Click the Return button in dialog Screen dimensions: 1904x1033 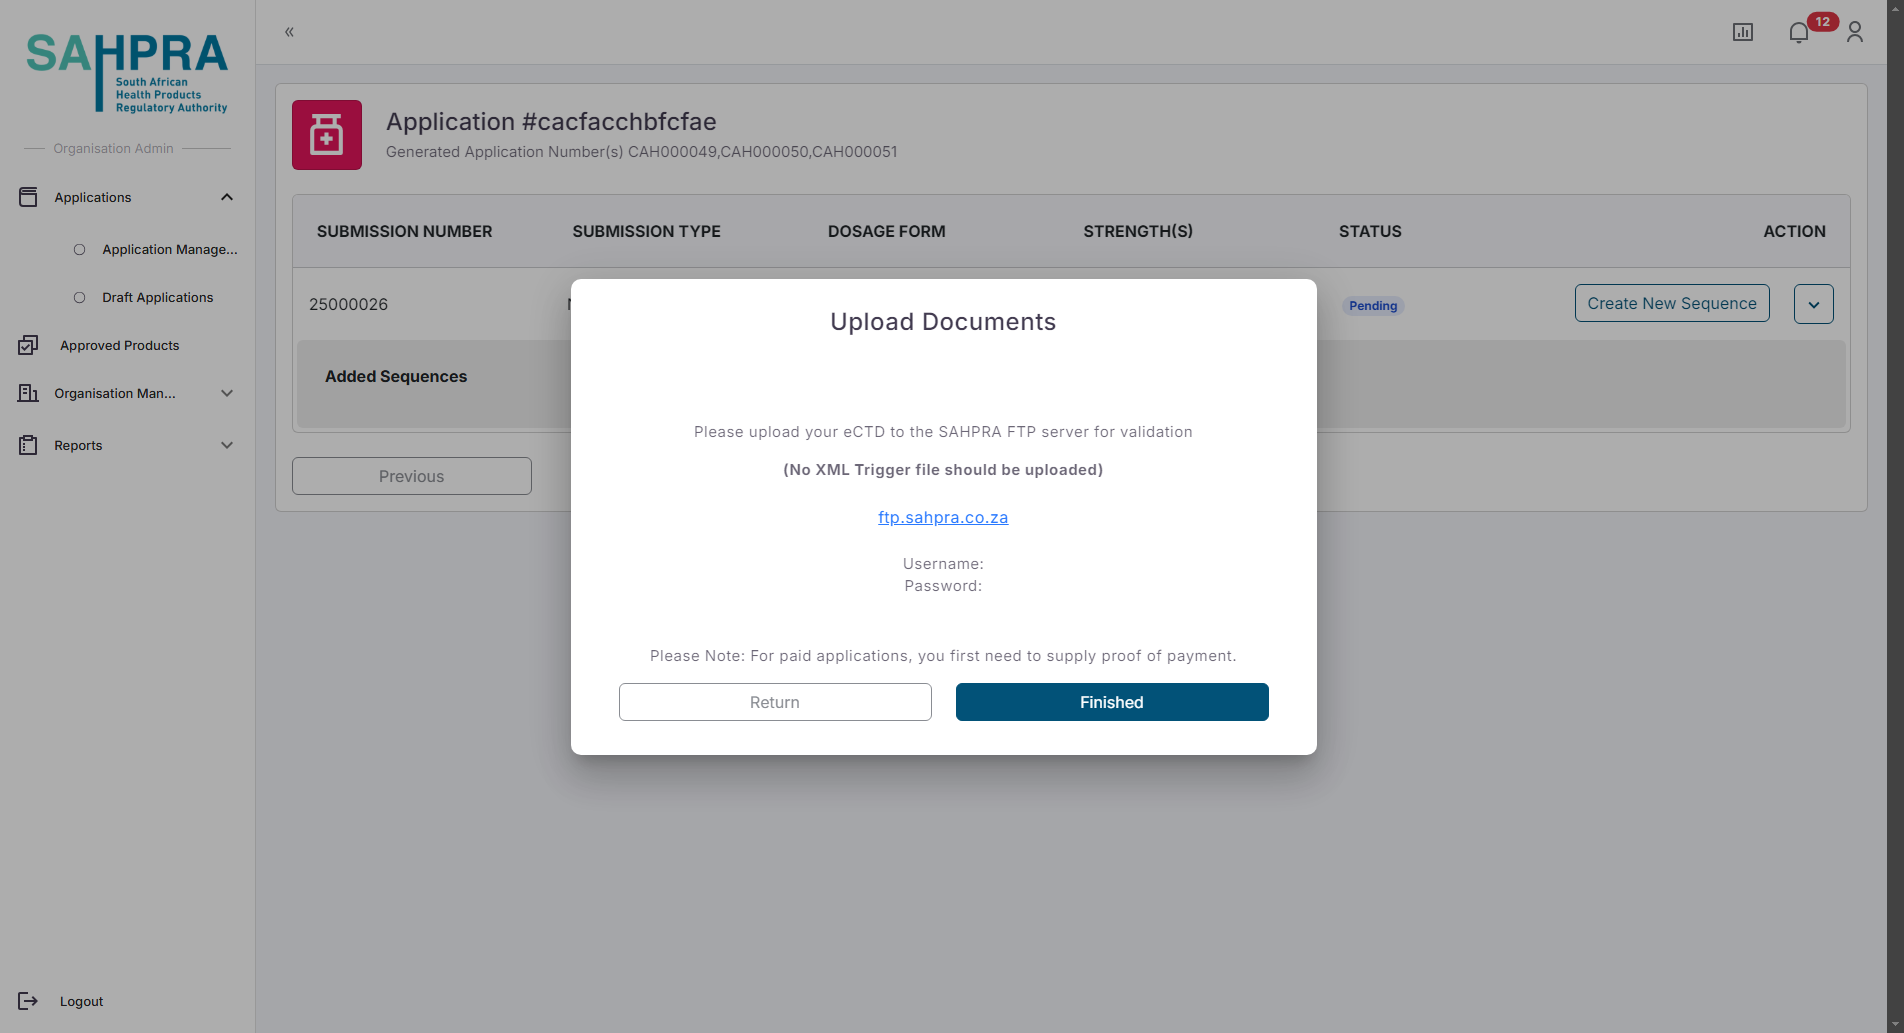tap(775, 702)
